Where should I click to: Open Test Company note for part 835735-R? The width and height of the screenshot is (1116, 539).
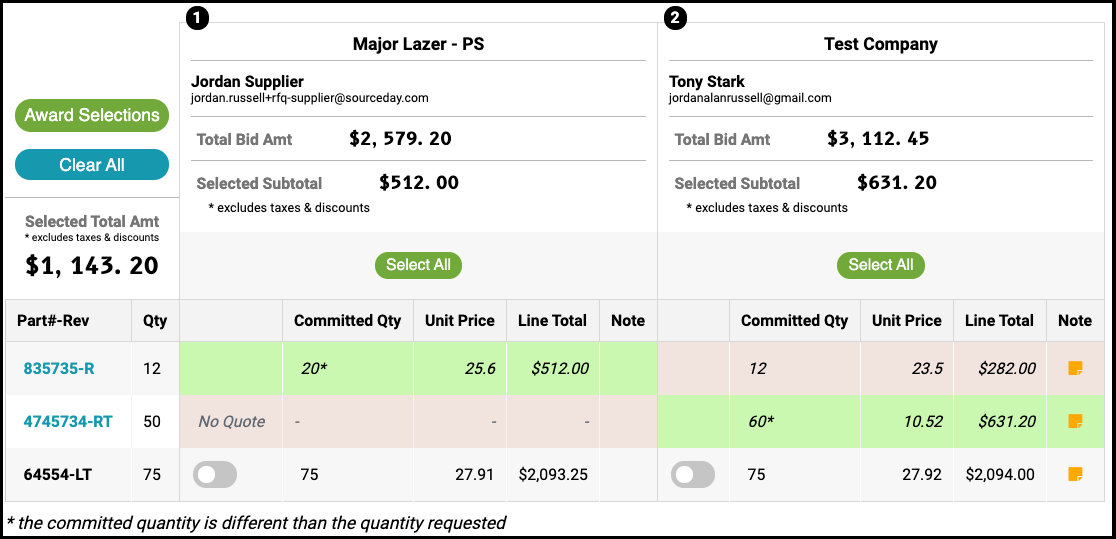pos(1075,368)
